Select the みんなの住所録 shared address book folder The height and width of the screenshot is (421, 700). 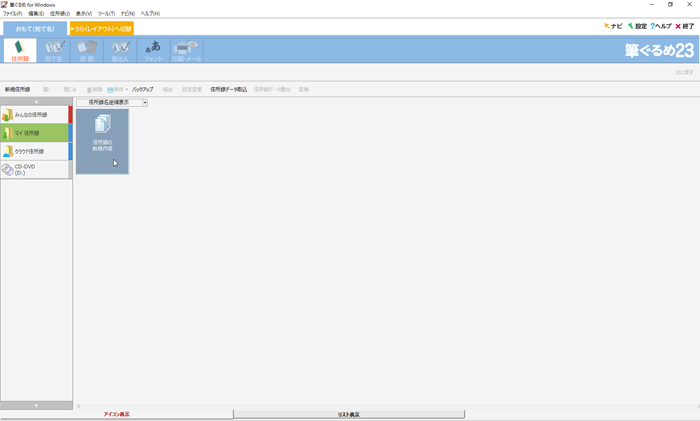(x=35, y=115)
